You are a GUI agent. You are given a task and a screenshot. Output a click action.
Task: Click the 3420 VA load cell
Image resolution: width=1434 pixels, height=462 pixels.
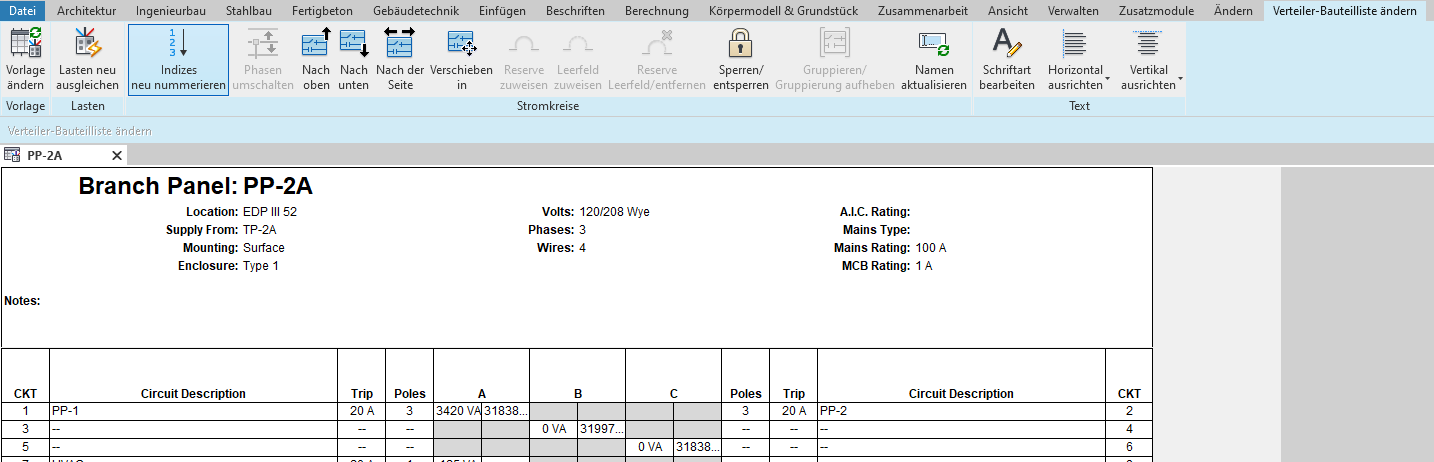click(x=458, y=411)
